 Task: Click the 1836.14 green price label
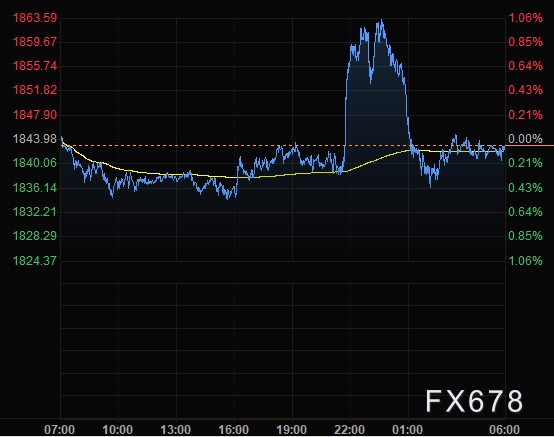tap(35, 188)
